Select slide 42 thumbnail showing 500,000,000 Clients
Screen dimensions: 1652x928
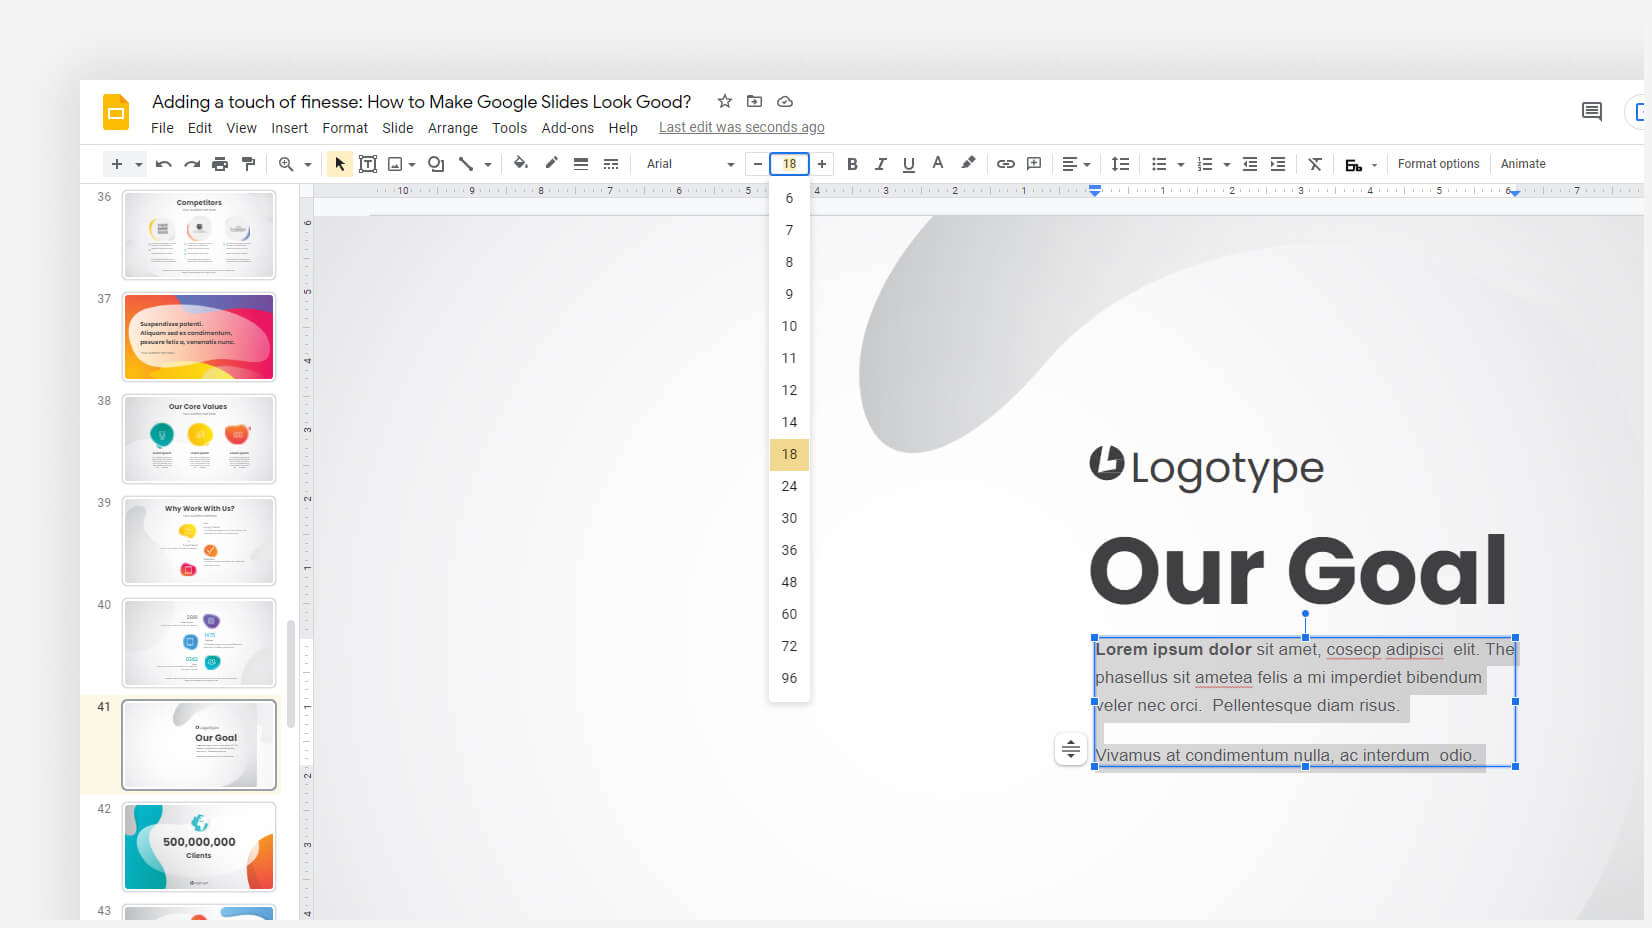tap(198, 846)
